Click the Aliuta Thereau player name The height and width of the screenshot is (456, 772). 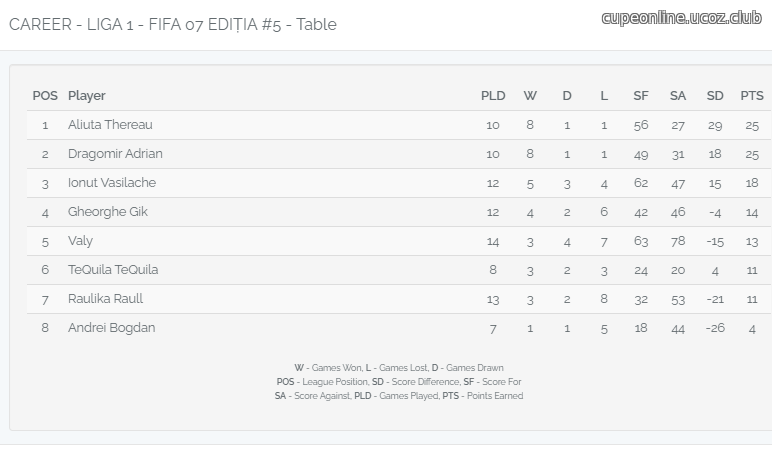tap(110, 125)
